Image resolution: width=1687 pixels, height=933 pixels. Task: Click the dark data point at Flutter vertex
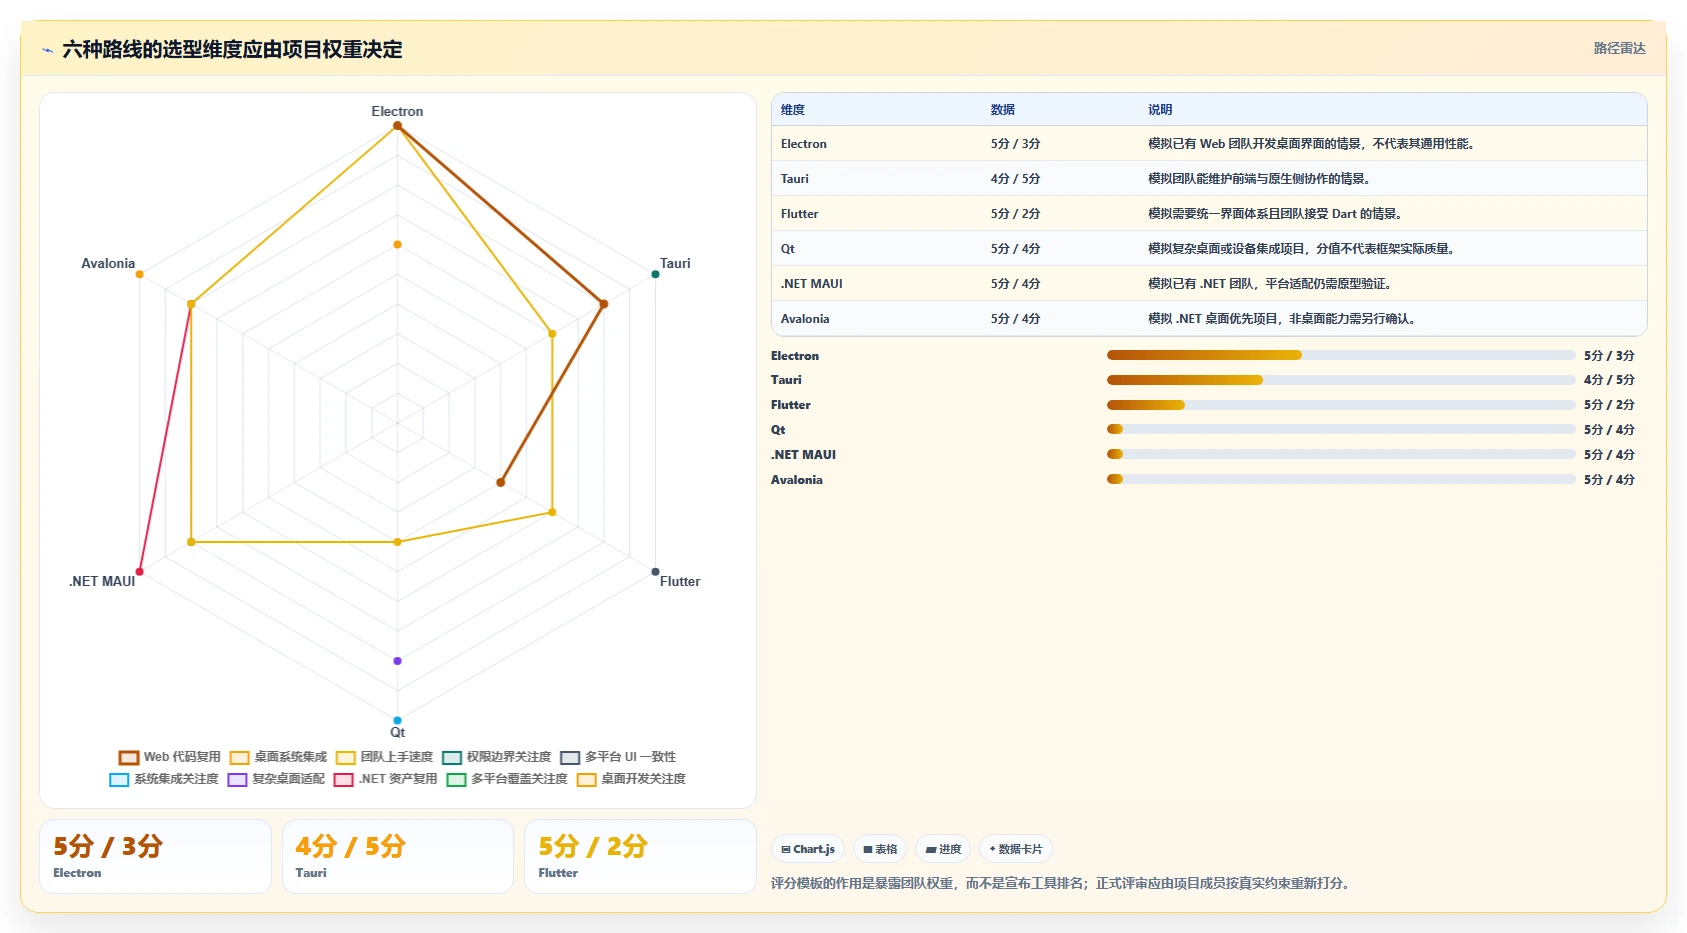[655, 572]
